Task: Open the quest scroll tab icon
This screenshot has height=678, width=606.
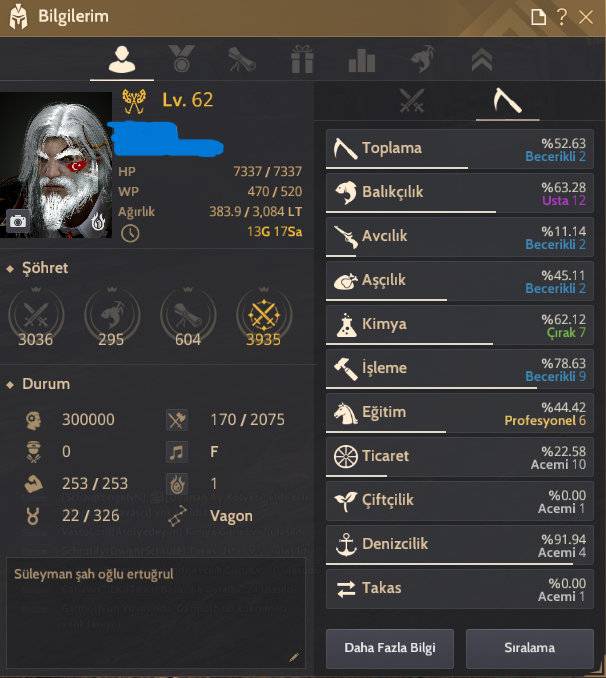Action: tap(242, 59)
